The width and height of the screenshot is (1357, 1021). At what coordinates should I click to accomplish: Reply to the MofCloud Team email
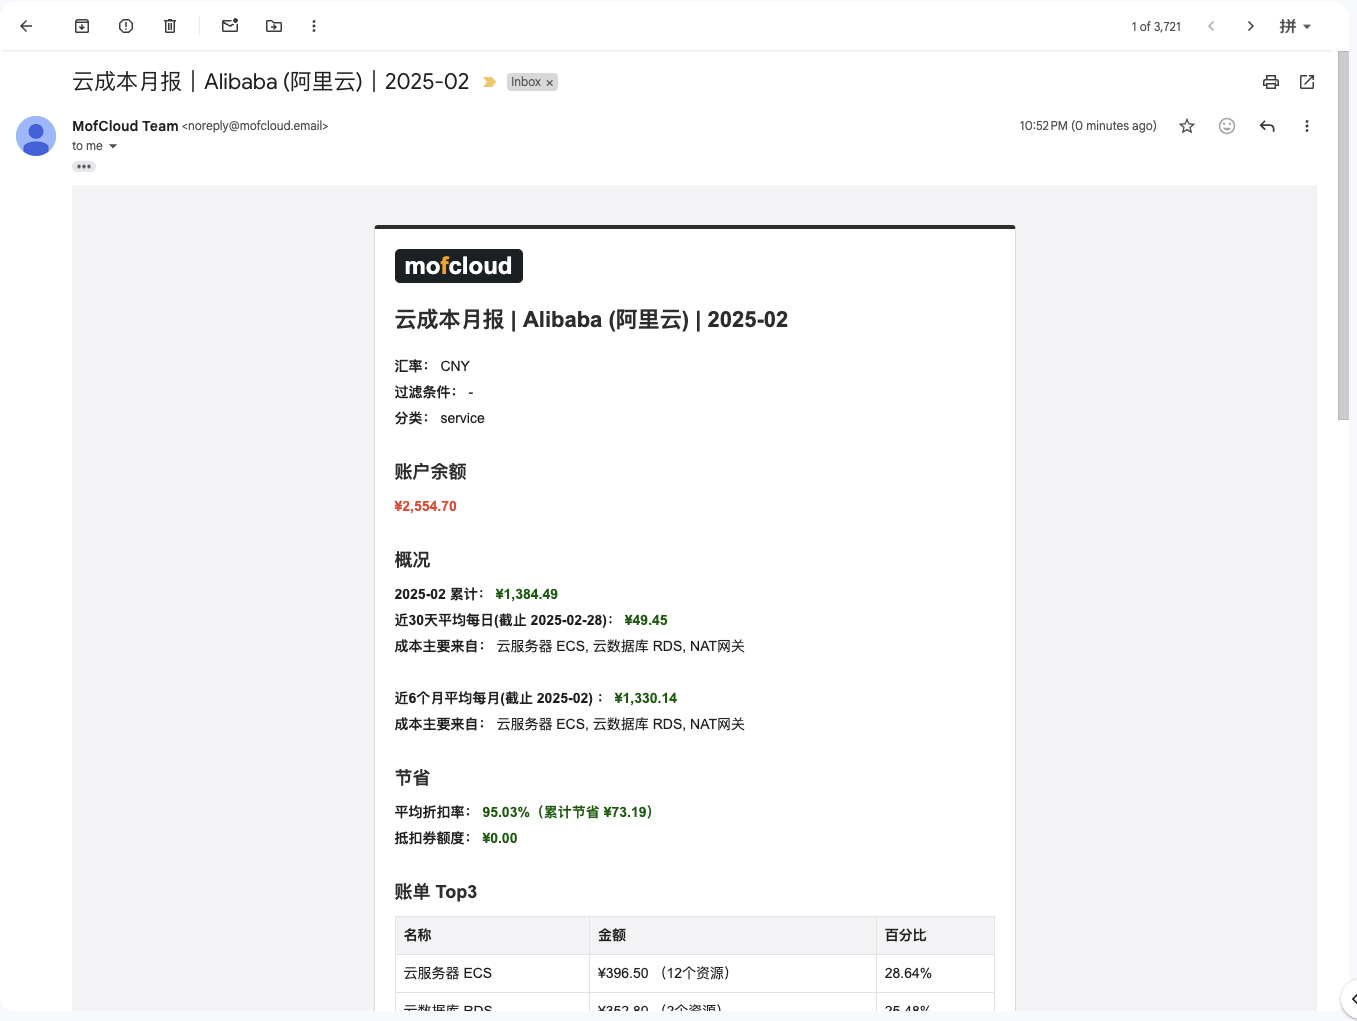[1267, 126]
